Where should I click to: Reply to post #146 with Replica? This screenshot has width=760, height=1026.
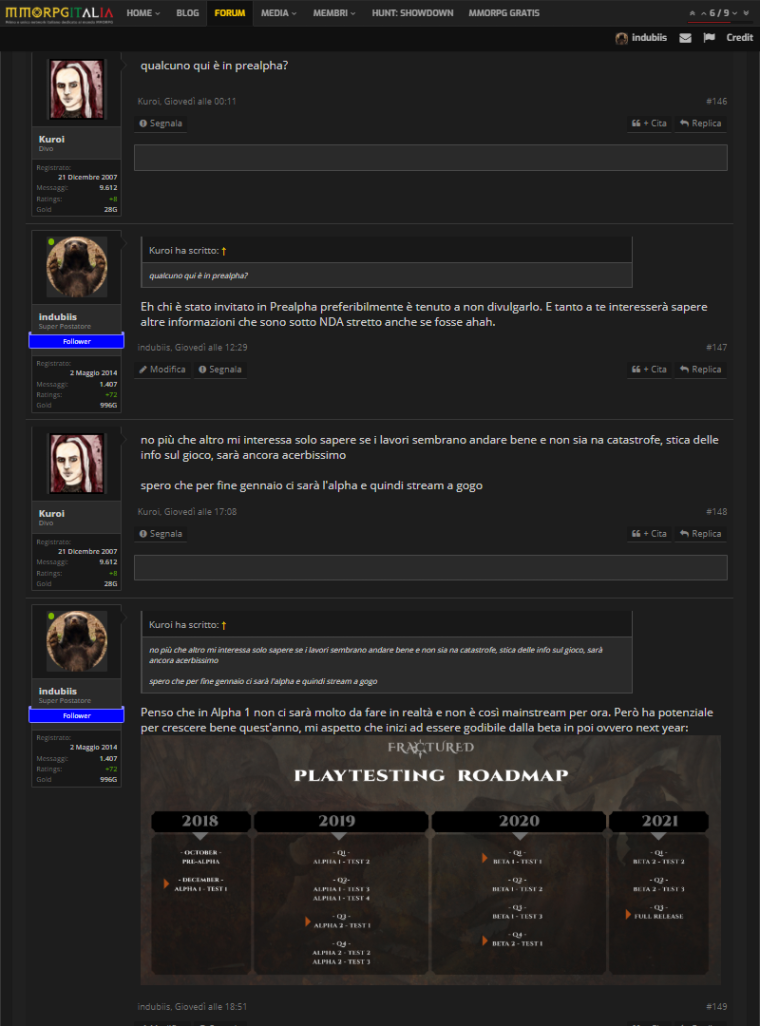[700, 123]
